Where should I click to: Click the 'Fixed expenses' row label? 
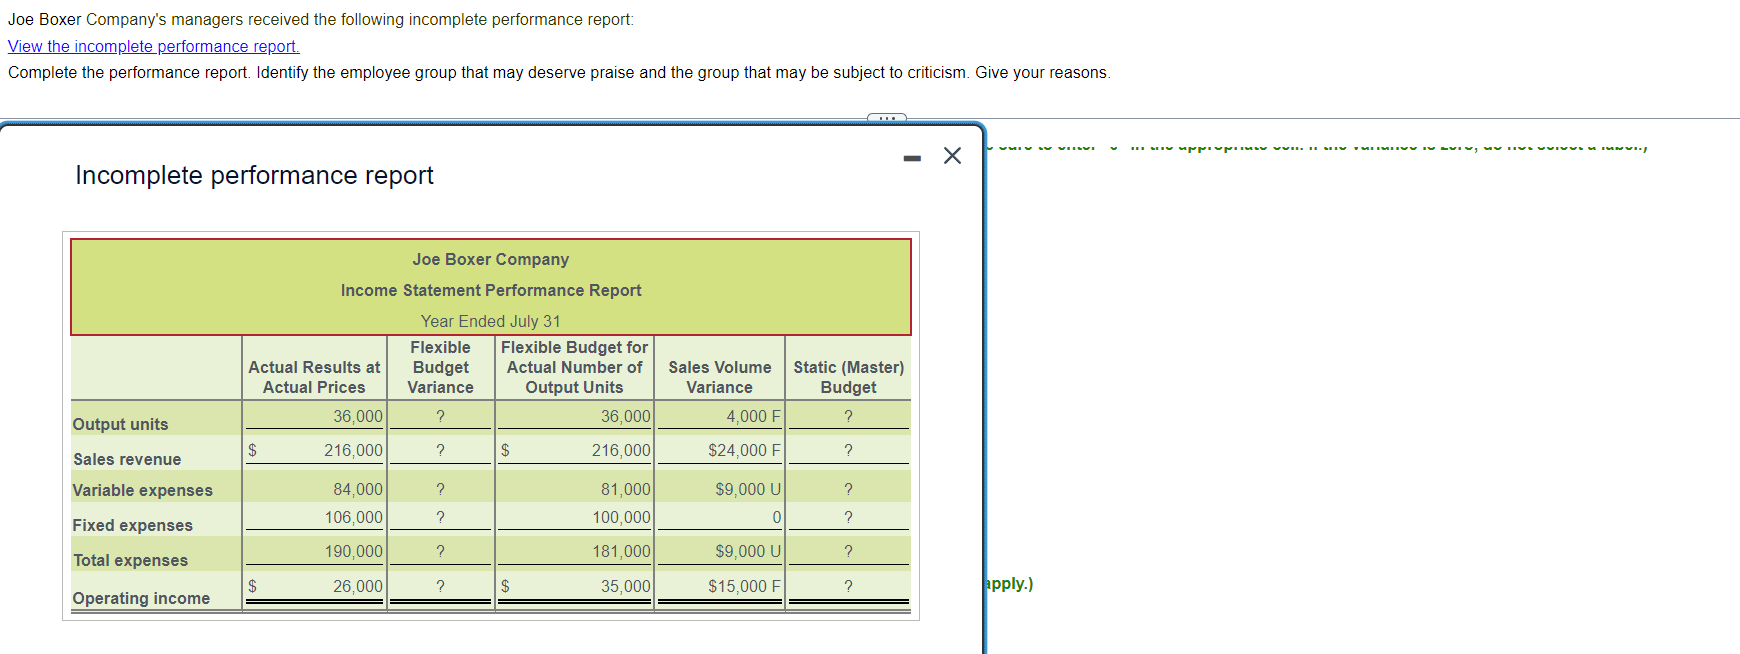click(132, 525)
